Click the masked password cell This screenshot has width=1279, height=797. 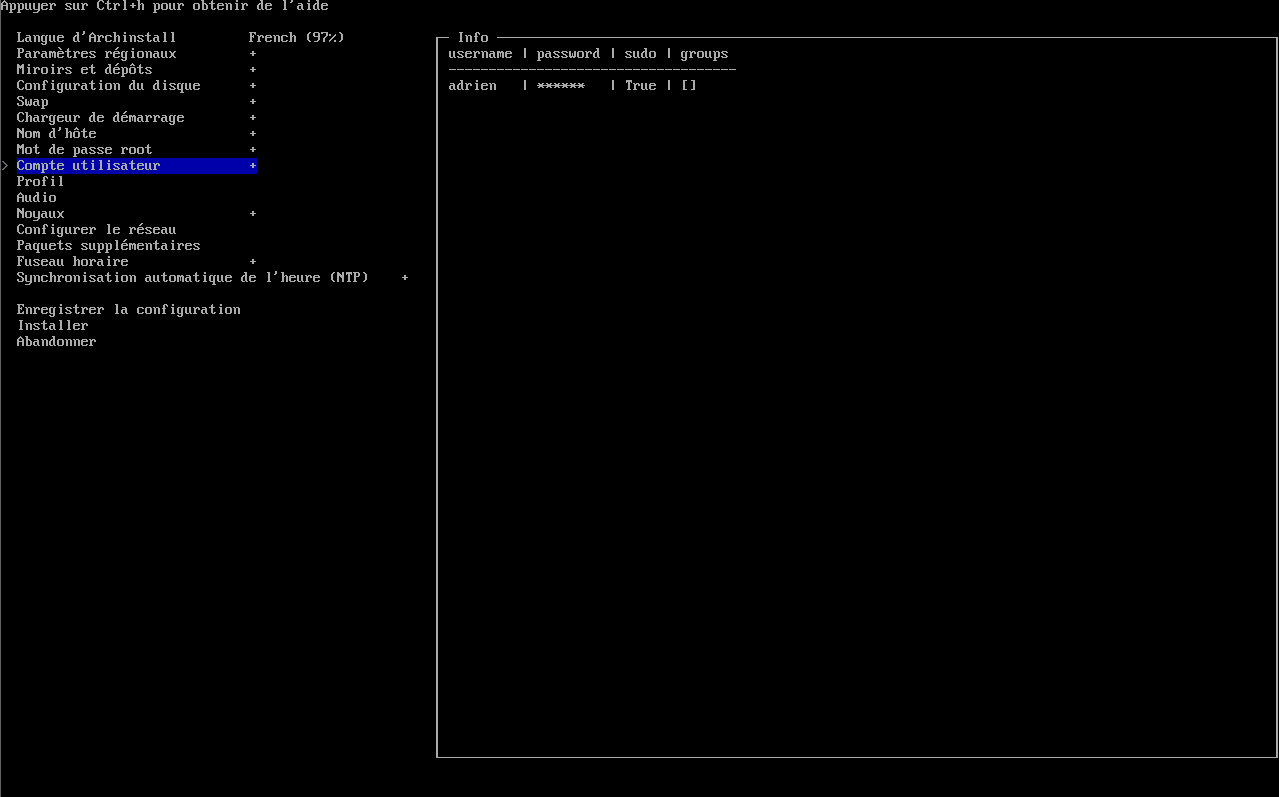[560, 85]
